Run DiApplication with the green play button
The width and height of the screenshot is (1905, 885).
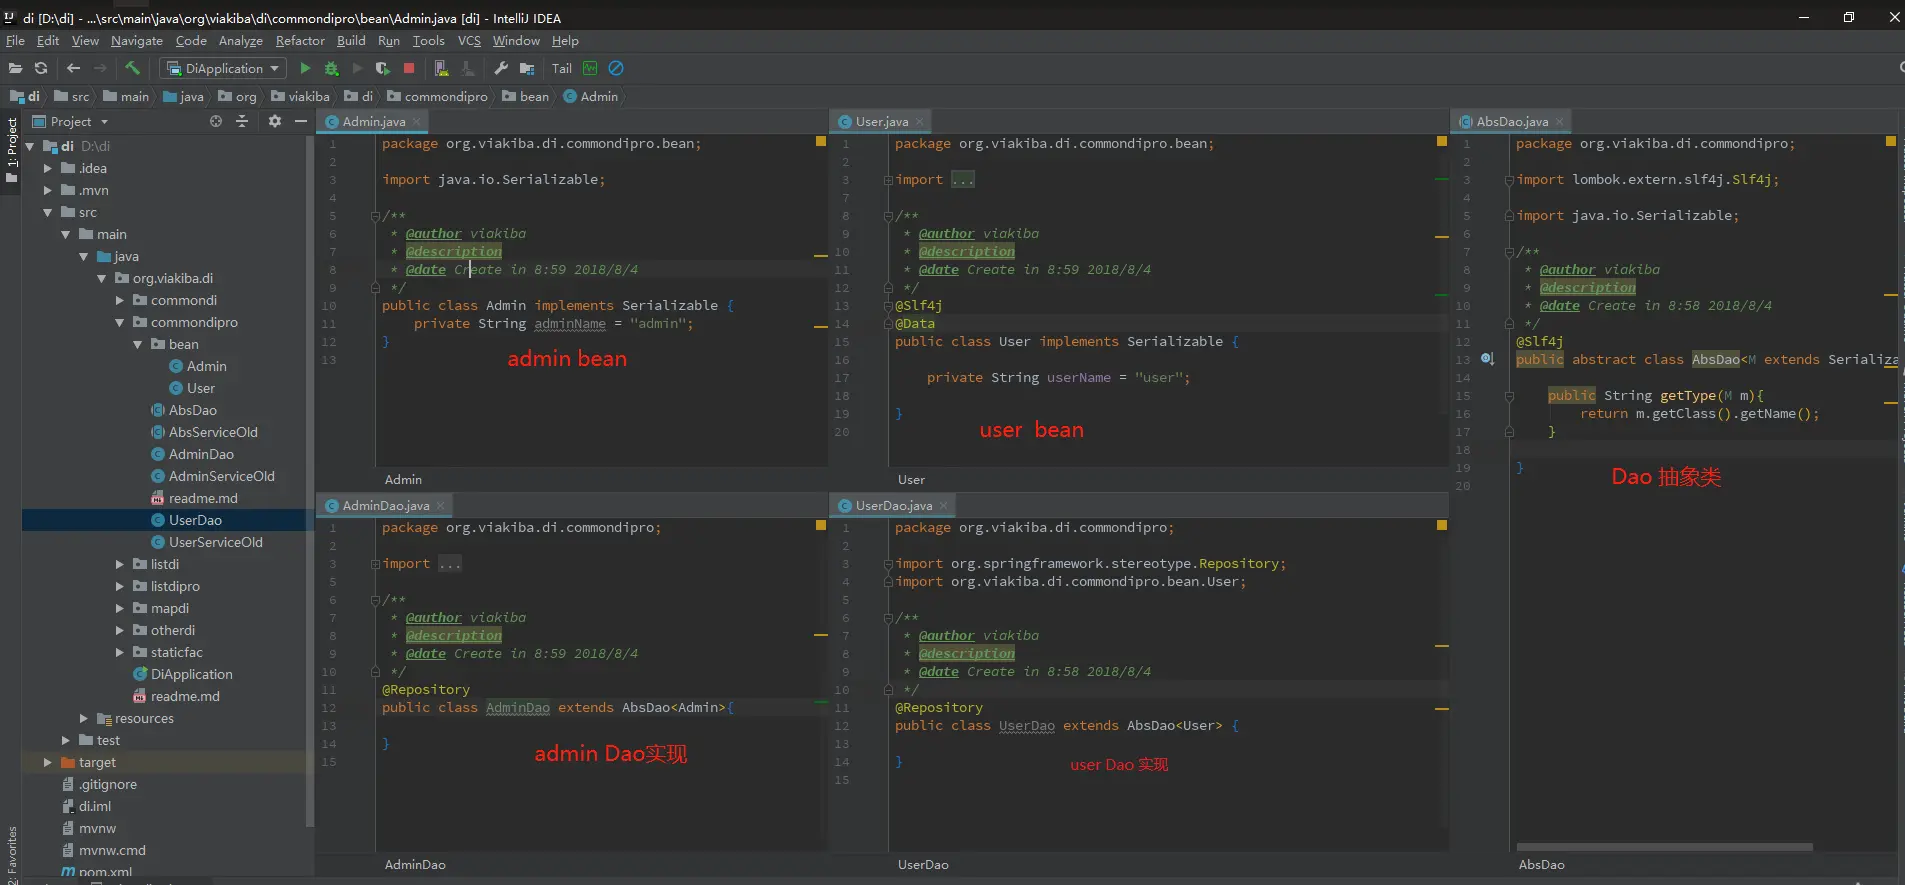tap(305, 68)
